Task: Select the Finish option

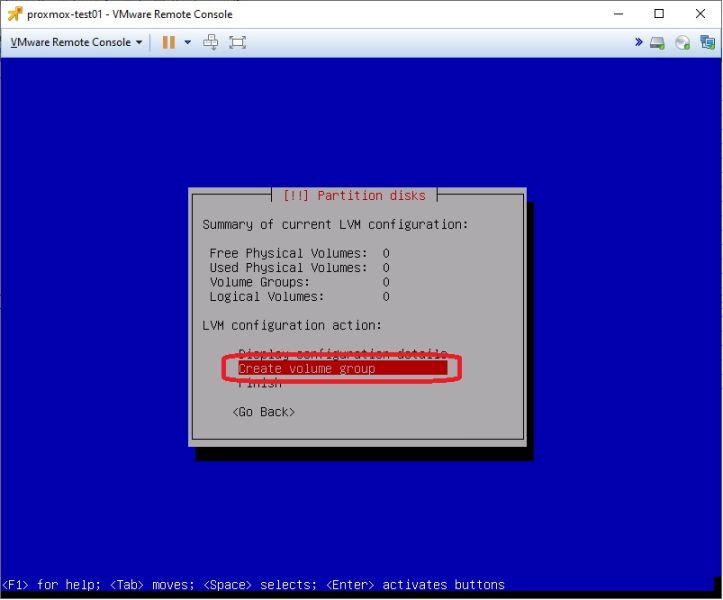Action: click(260, 383)
